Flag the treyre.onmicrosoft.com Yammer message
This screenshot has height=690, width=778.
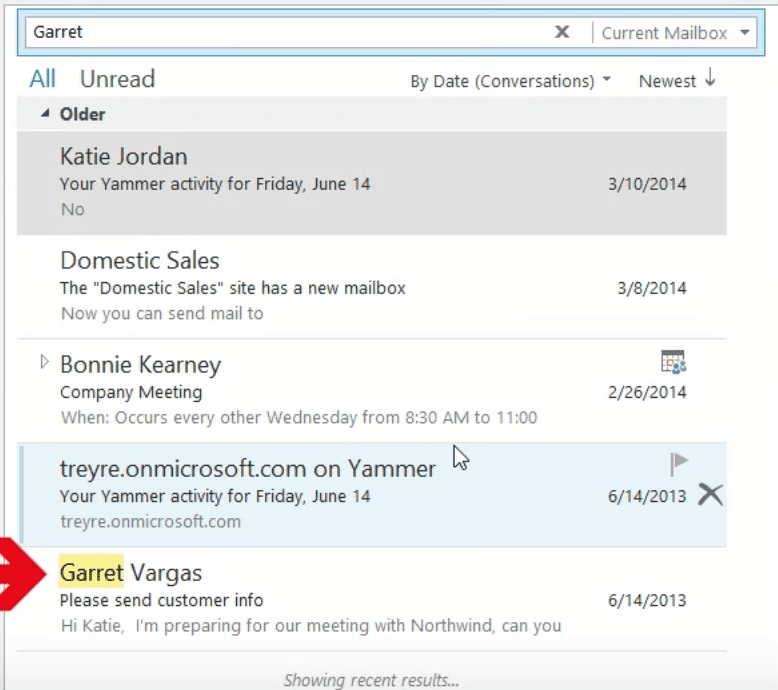[679, 464]
